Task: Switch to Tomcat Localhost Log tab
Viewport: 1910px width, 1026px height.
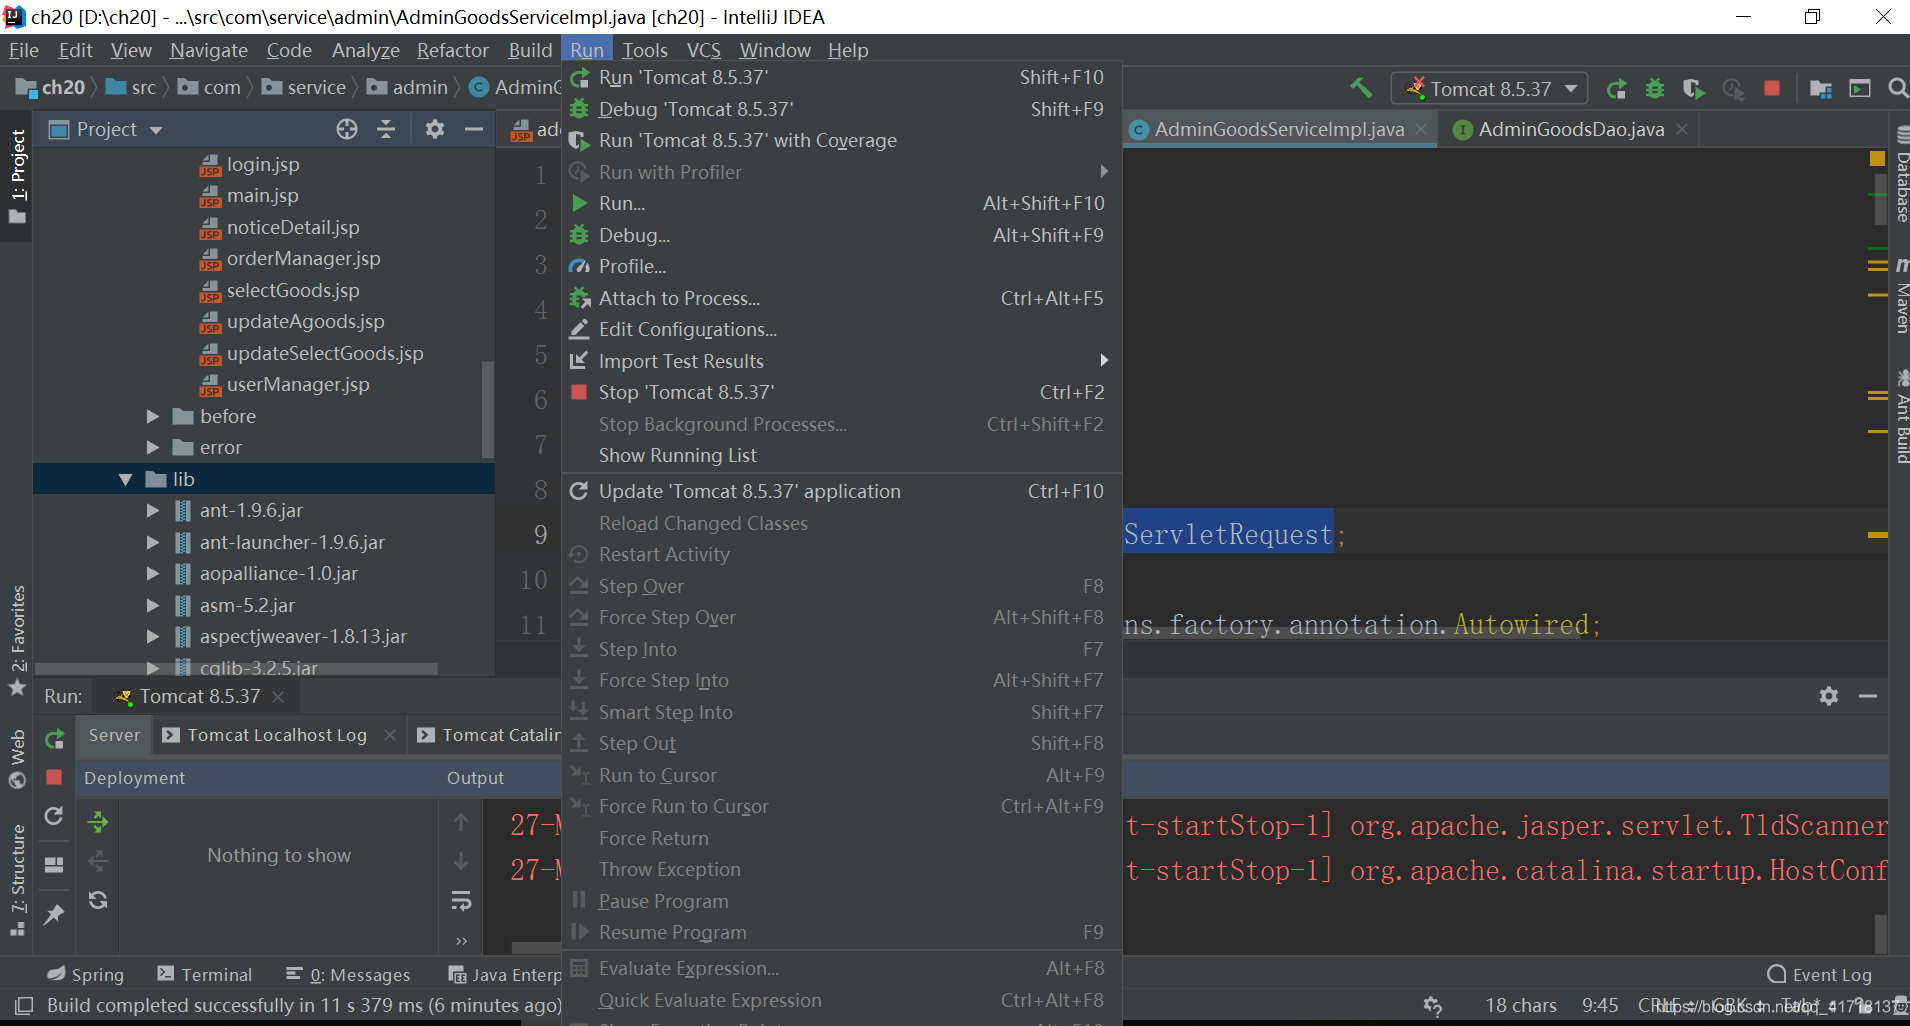Action: click(x=277, y=735)
